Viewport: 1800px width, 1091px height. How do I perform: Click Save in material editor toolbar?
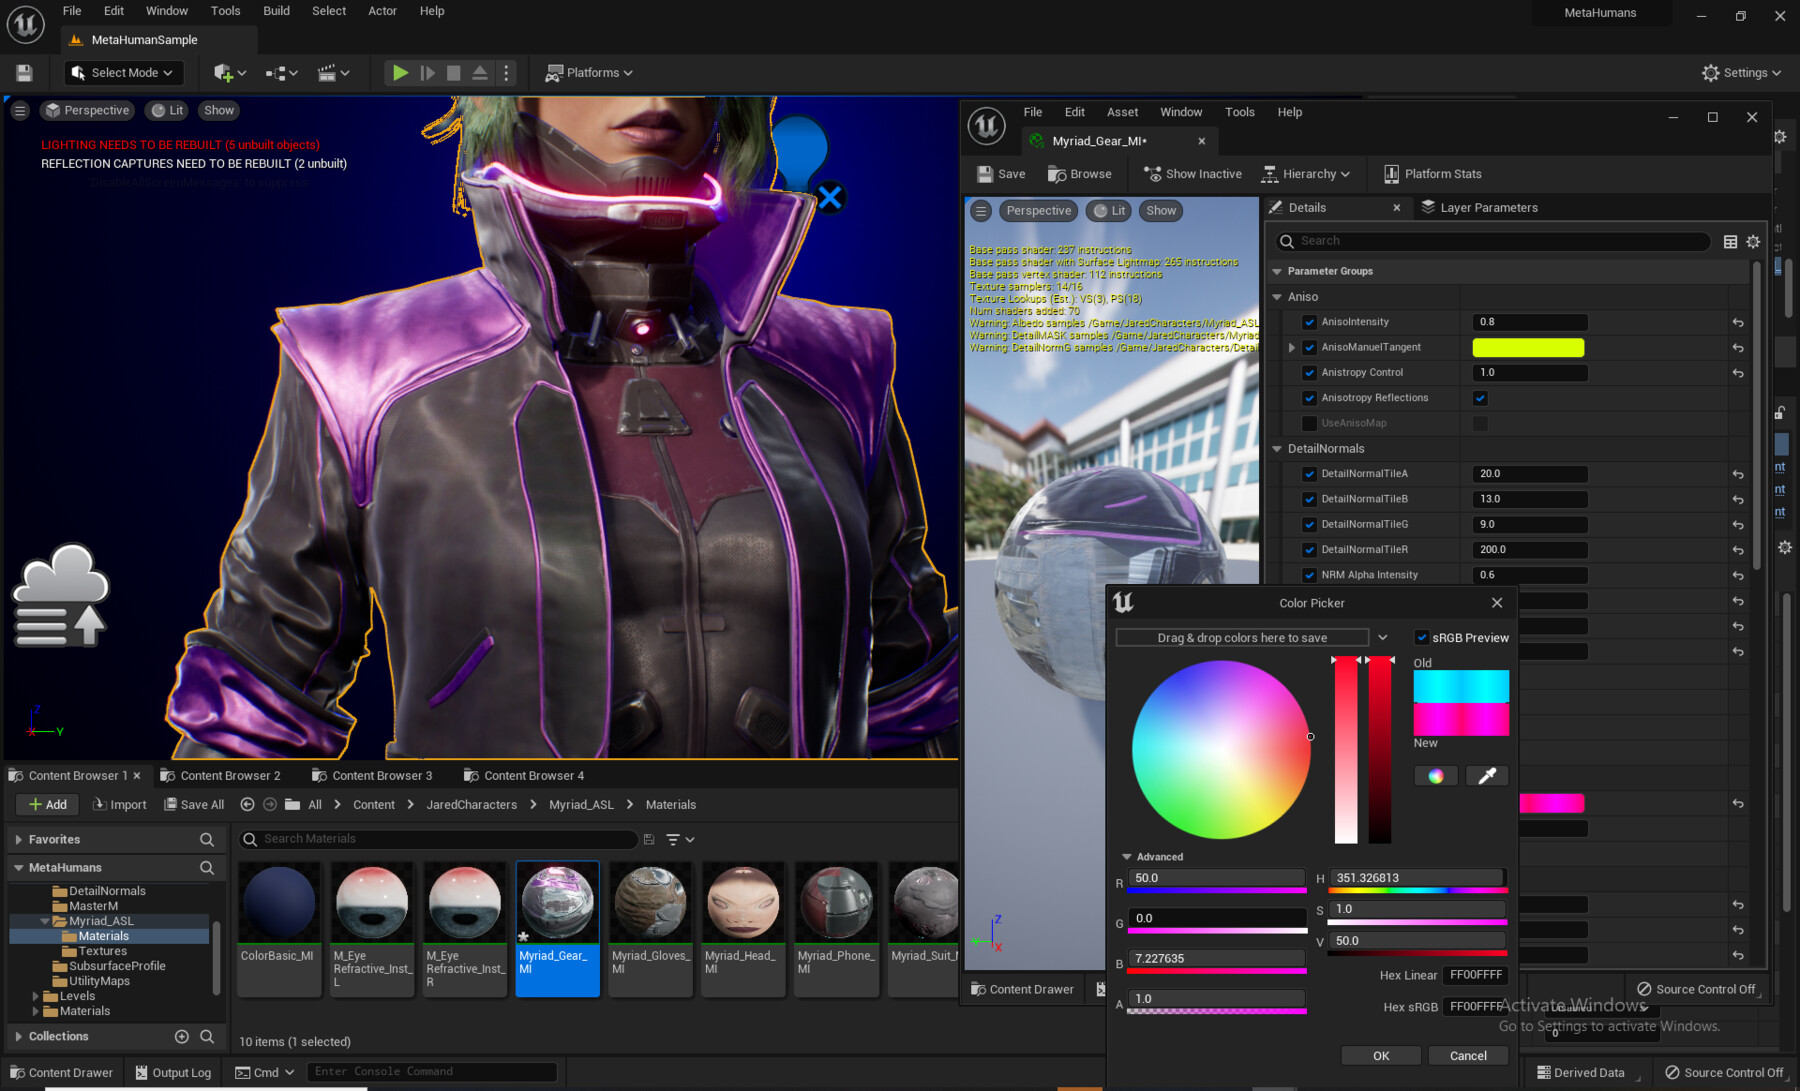(1001, 174)
